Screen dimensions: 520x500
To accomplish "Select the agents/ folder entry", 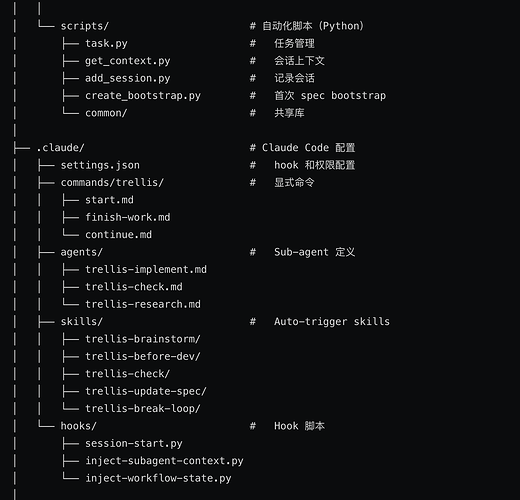I will 82,252.
